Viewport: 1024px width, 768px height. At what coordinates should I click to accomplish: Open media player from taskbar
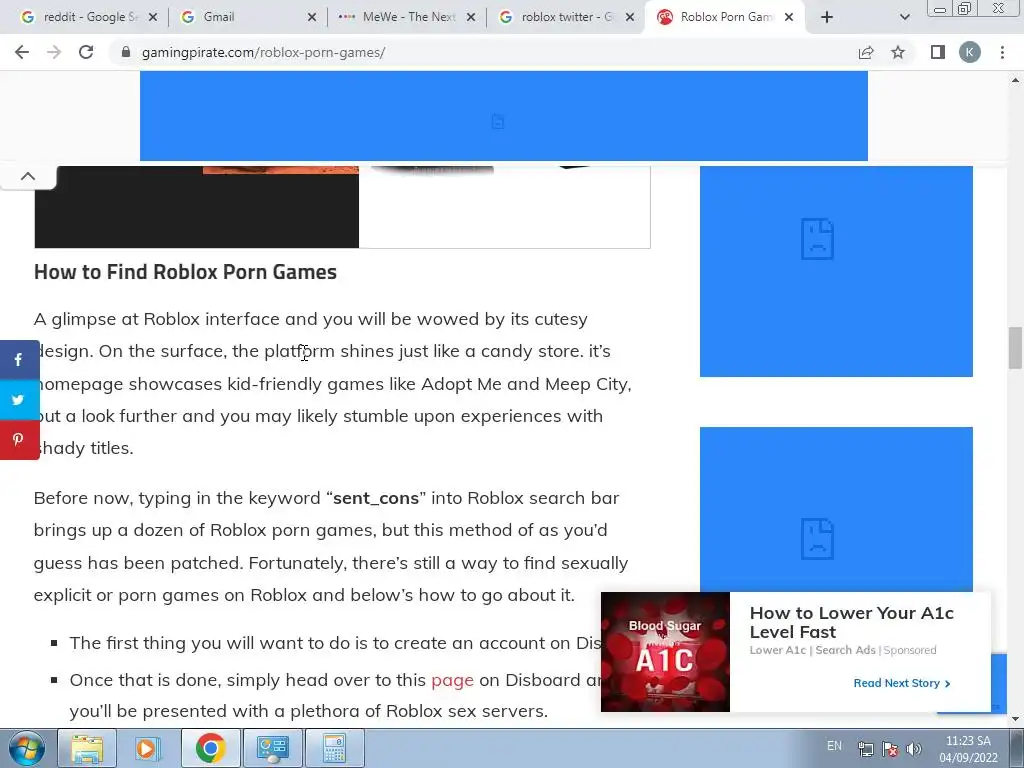point(148,748)
